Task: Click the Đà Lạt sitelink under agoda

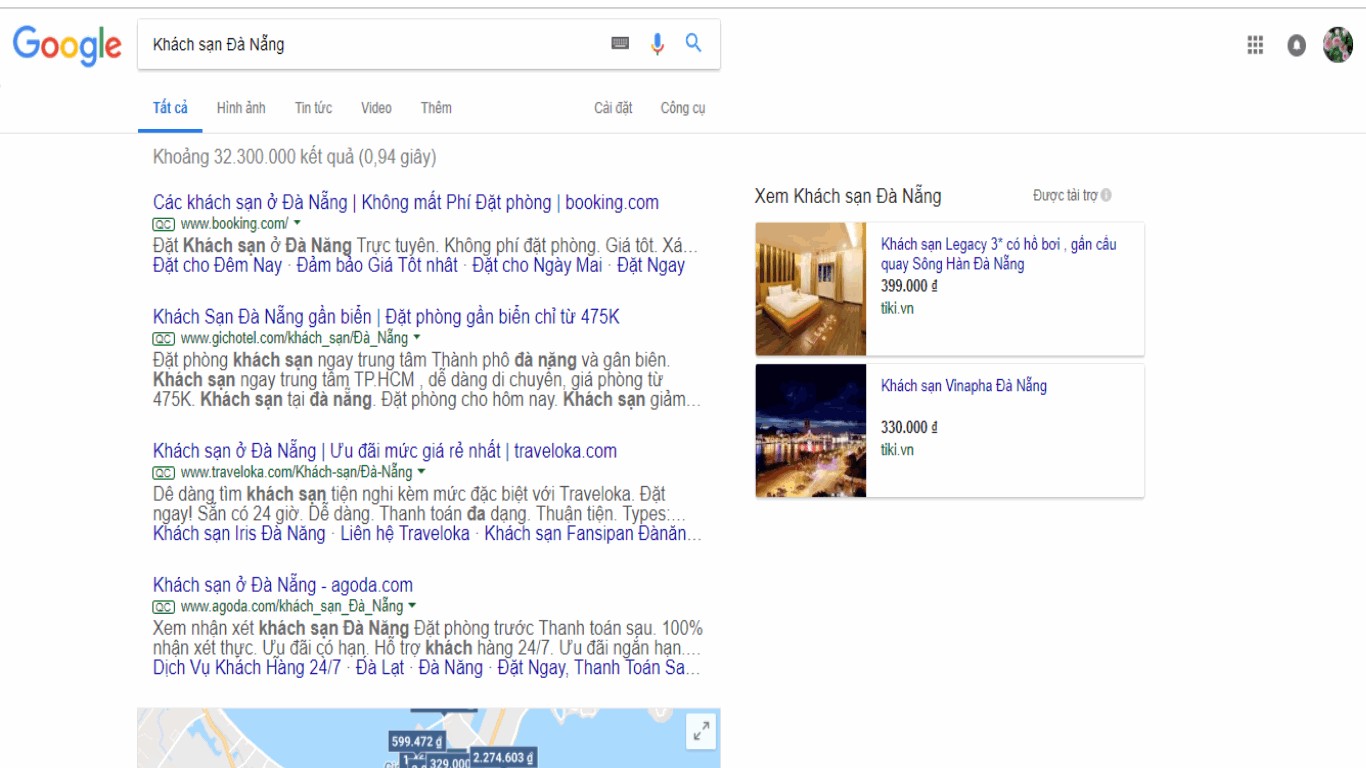Action: coord(380,667)
